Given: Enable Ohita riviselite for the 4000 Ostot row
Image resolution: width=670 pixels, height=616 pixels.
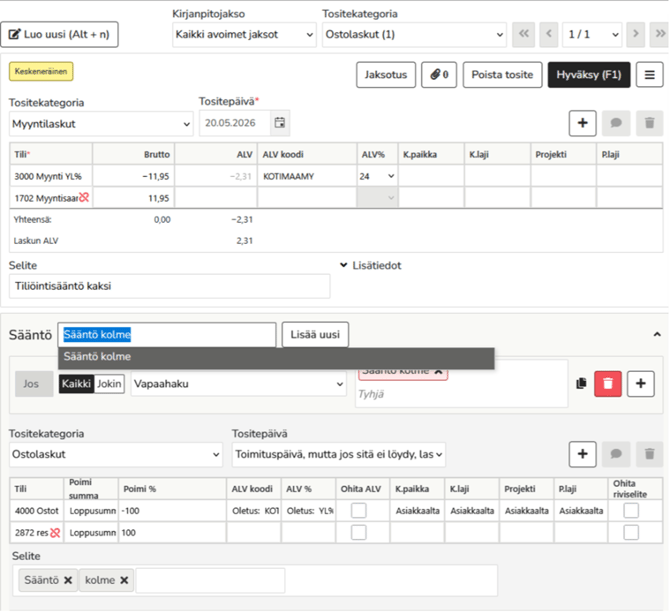Looking at the screenshot, I should click(630, 510).
